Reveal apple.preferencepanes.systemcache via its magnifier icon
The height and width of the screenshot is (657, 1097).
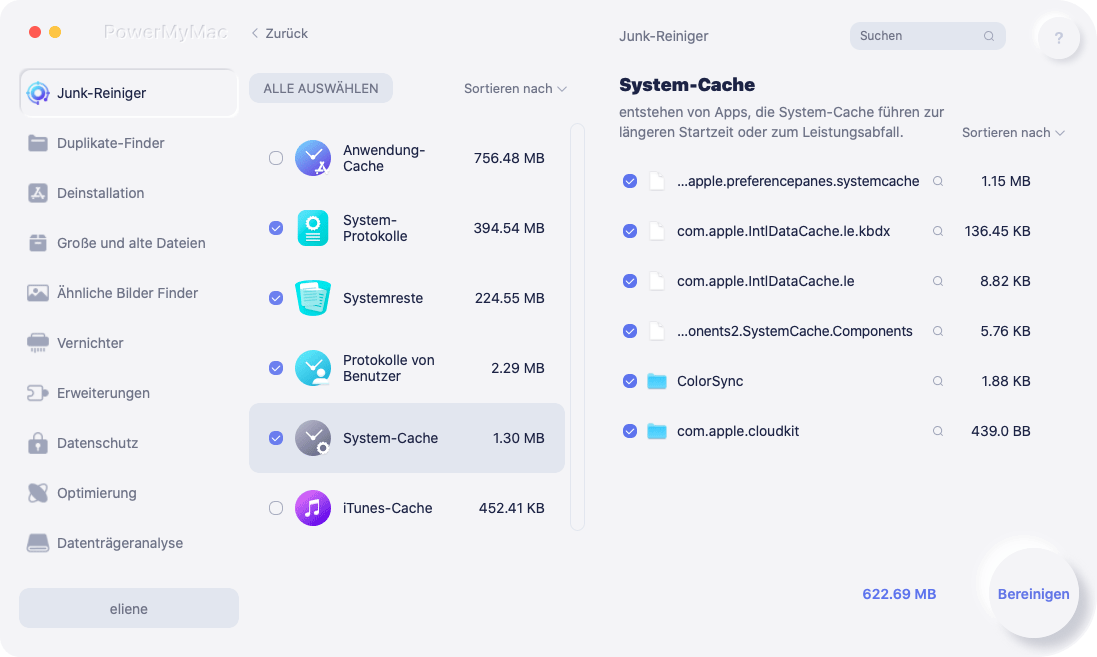point(937,181)
